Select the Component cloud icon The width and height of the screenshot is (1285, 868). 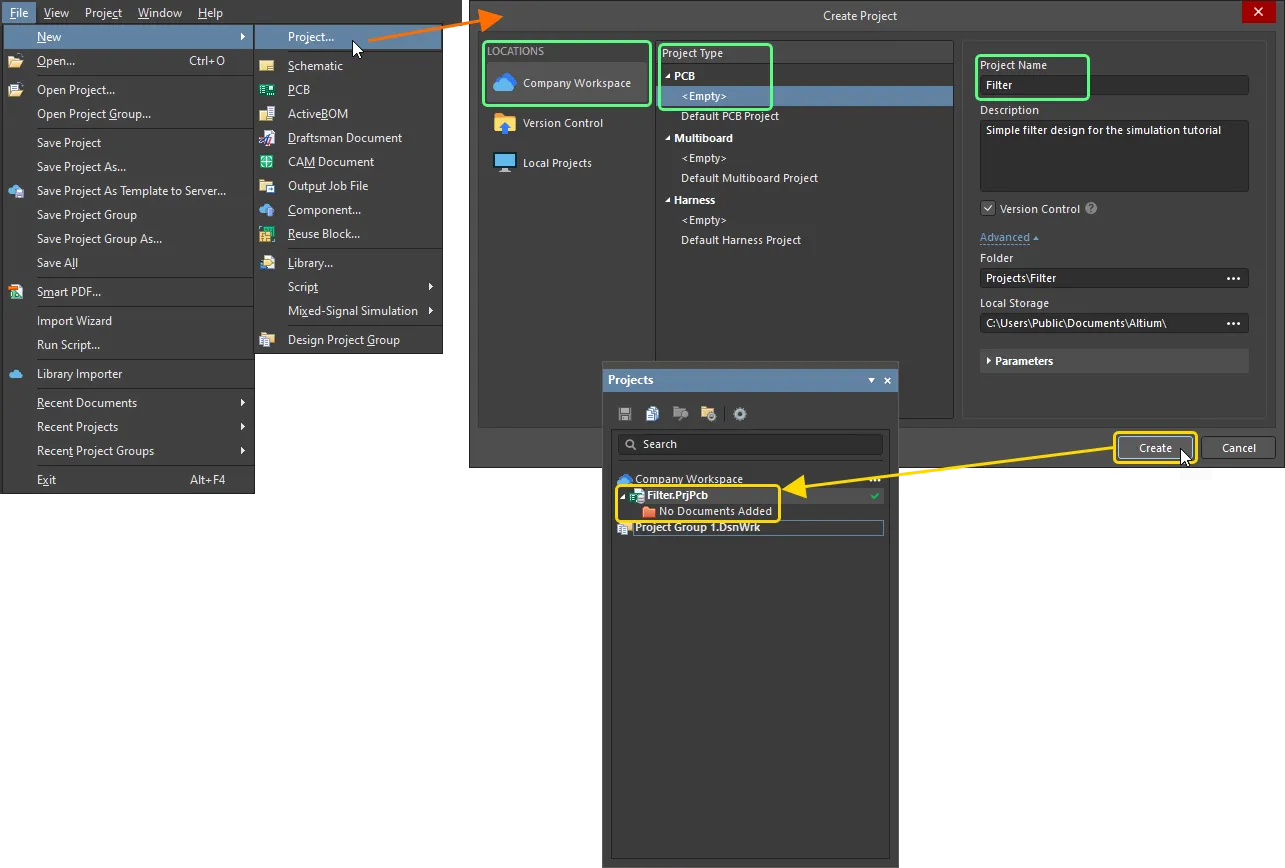(x=267, y=210)
